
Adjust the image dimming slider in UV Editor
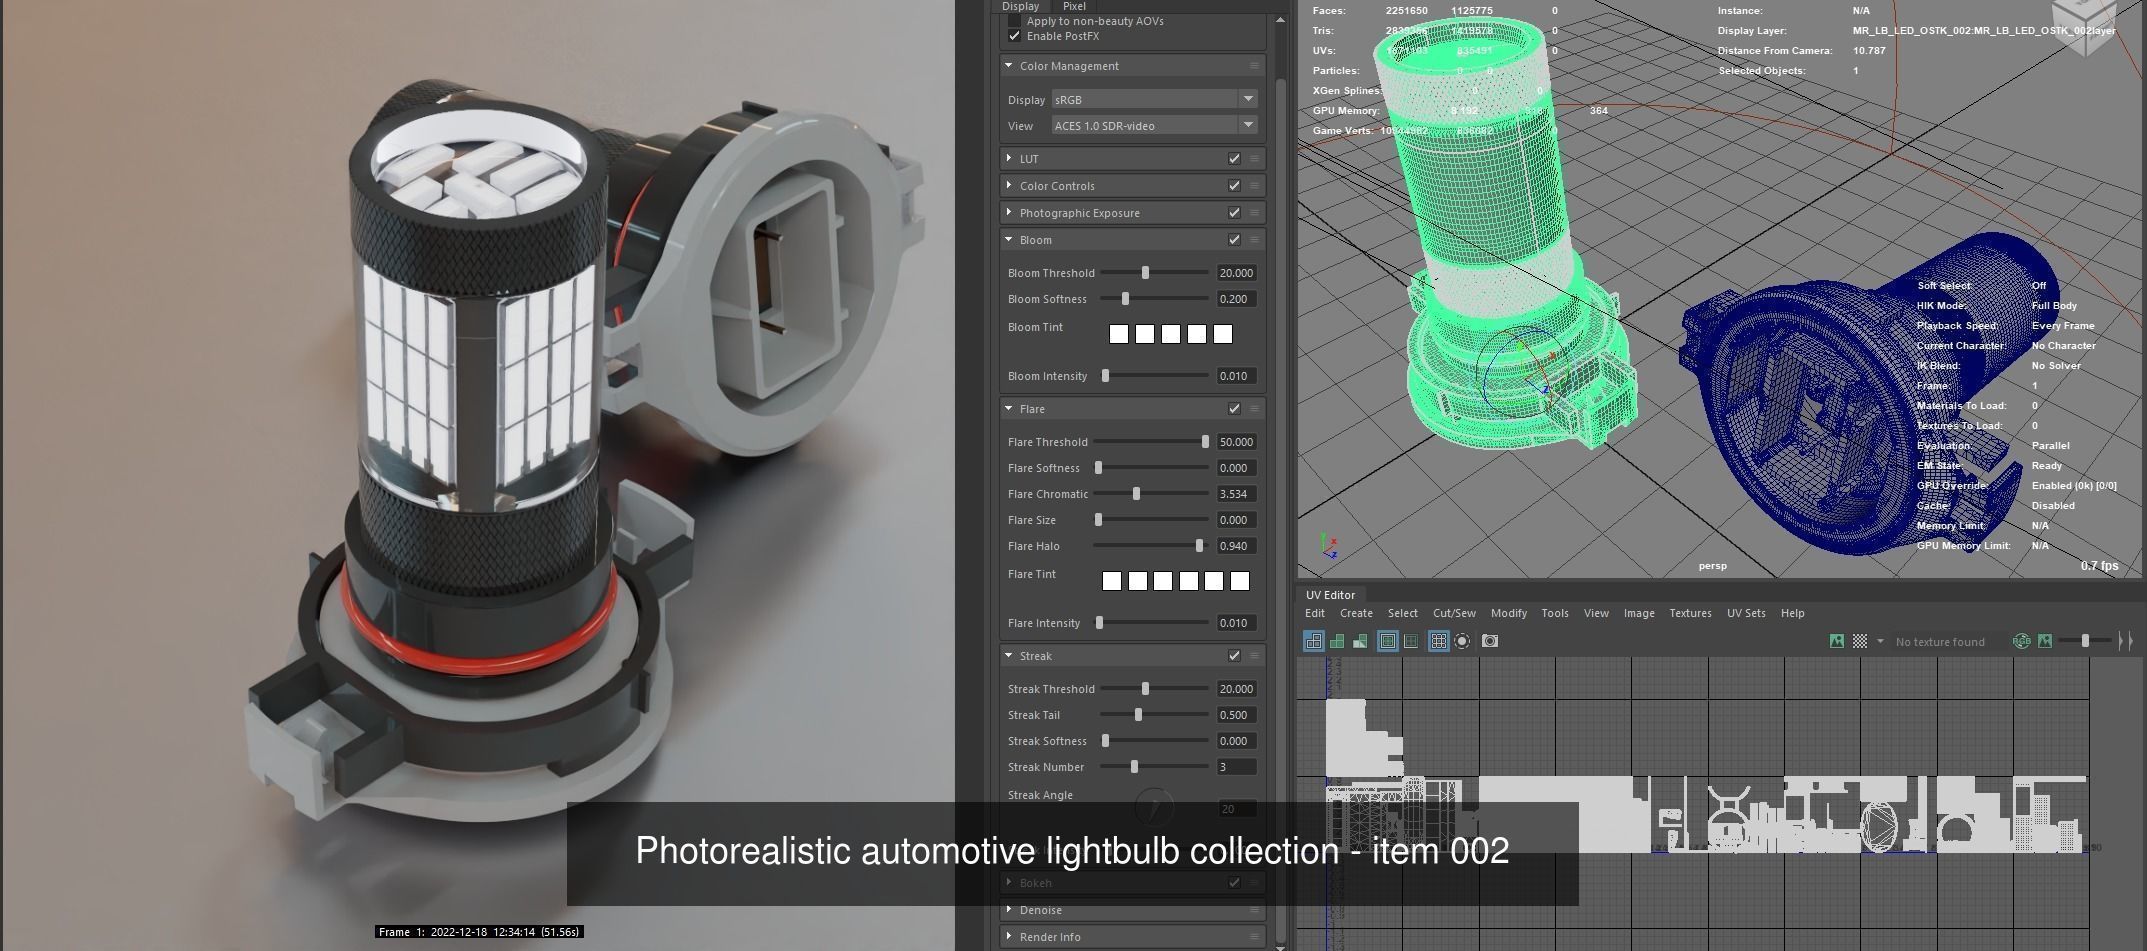tap(2085, 641)
